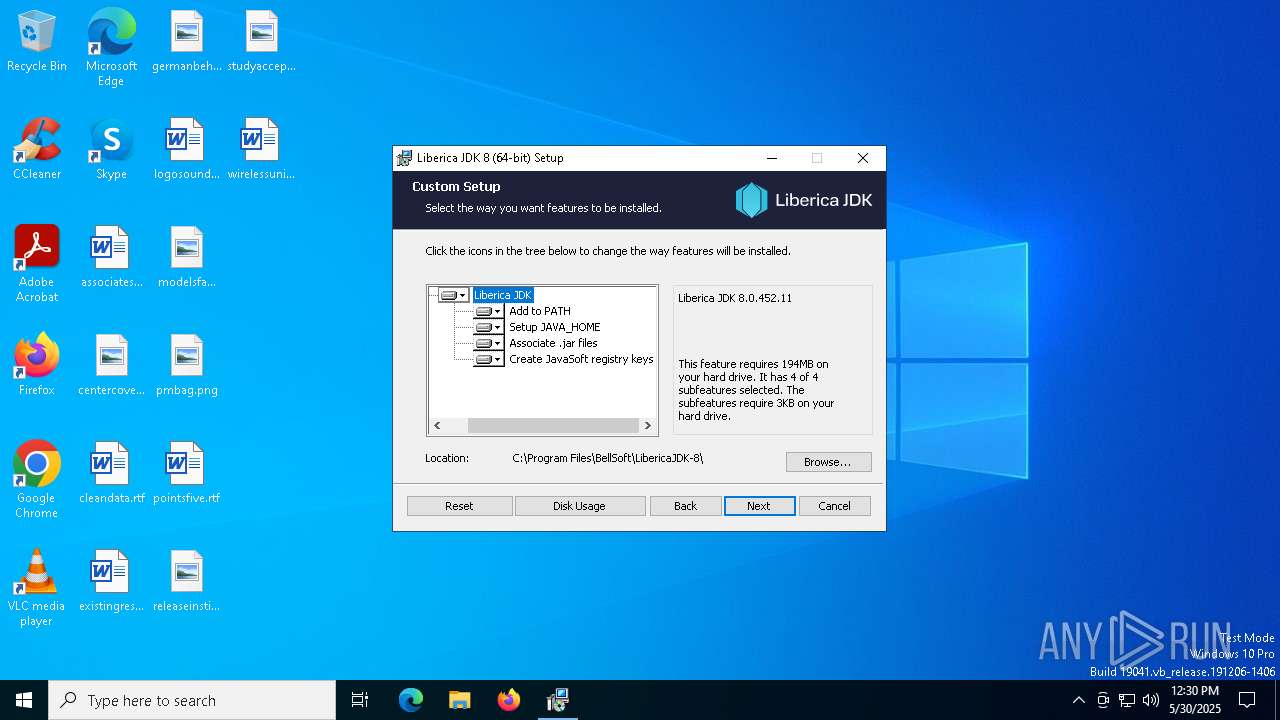
Task: Select the germanbeh image file icon
Action: (187, 42)
